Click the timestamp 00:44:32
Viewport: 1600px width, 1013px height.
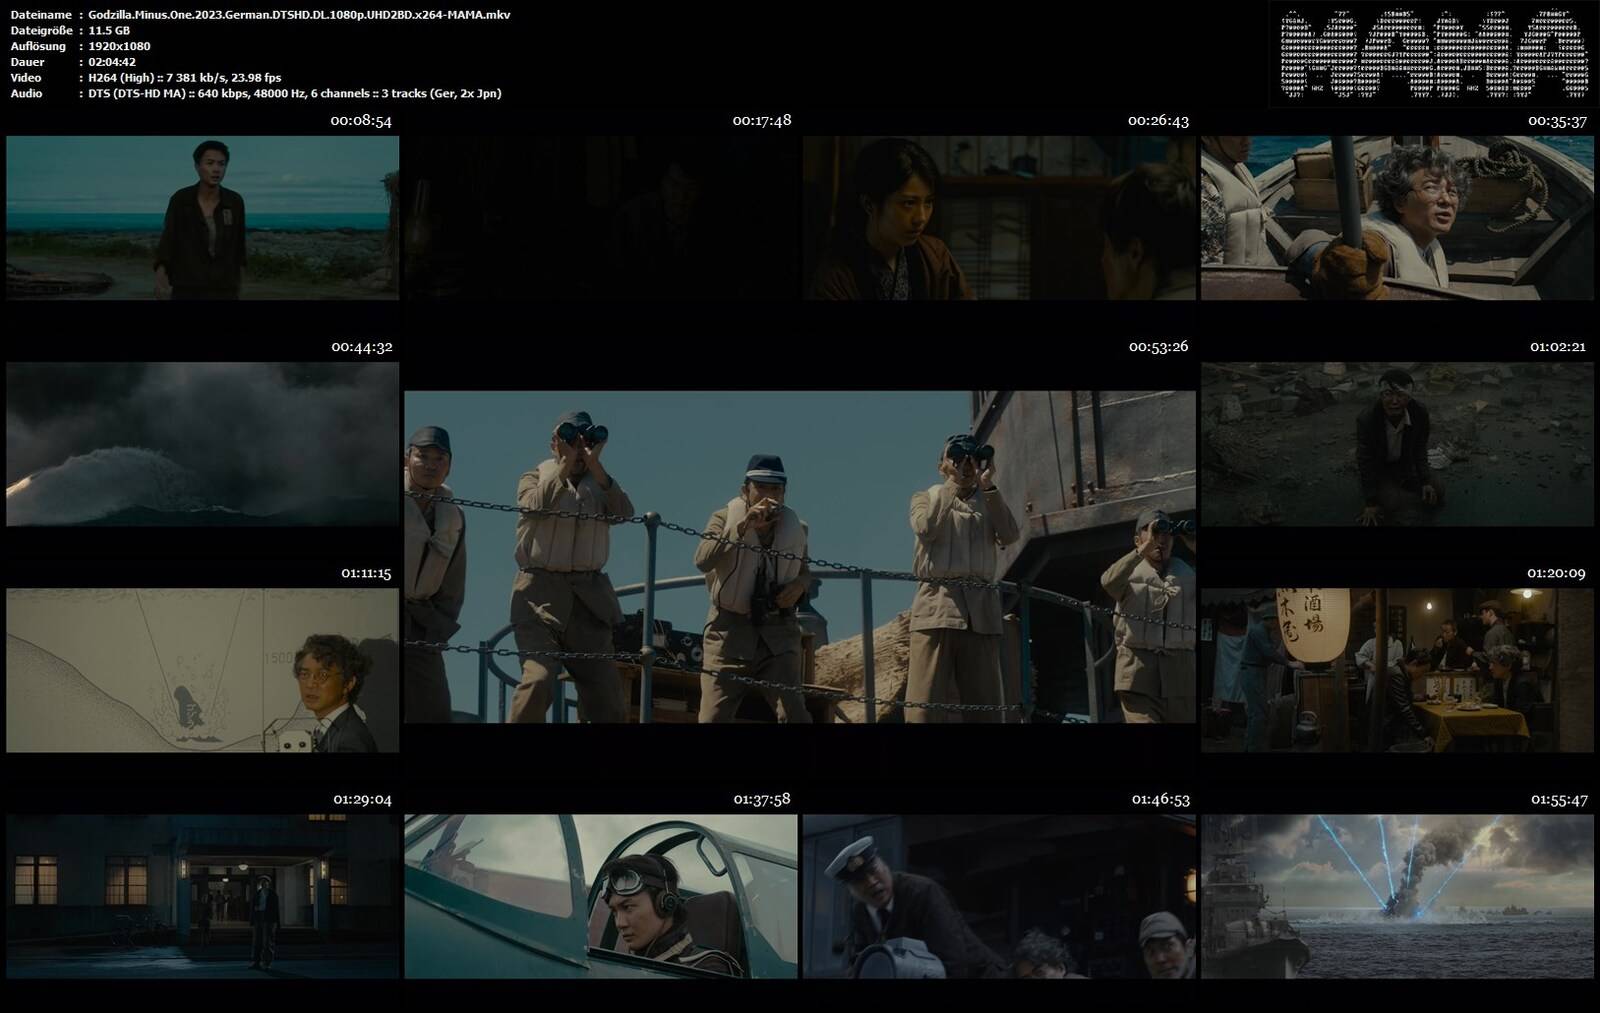point(362,347)
